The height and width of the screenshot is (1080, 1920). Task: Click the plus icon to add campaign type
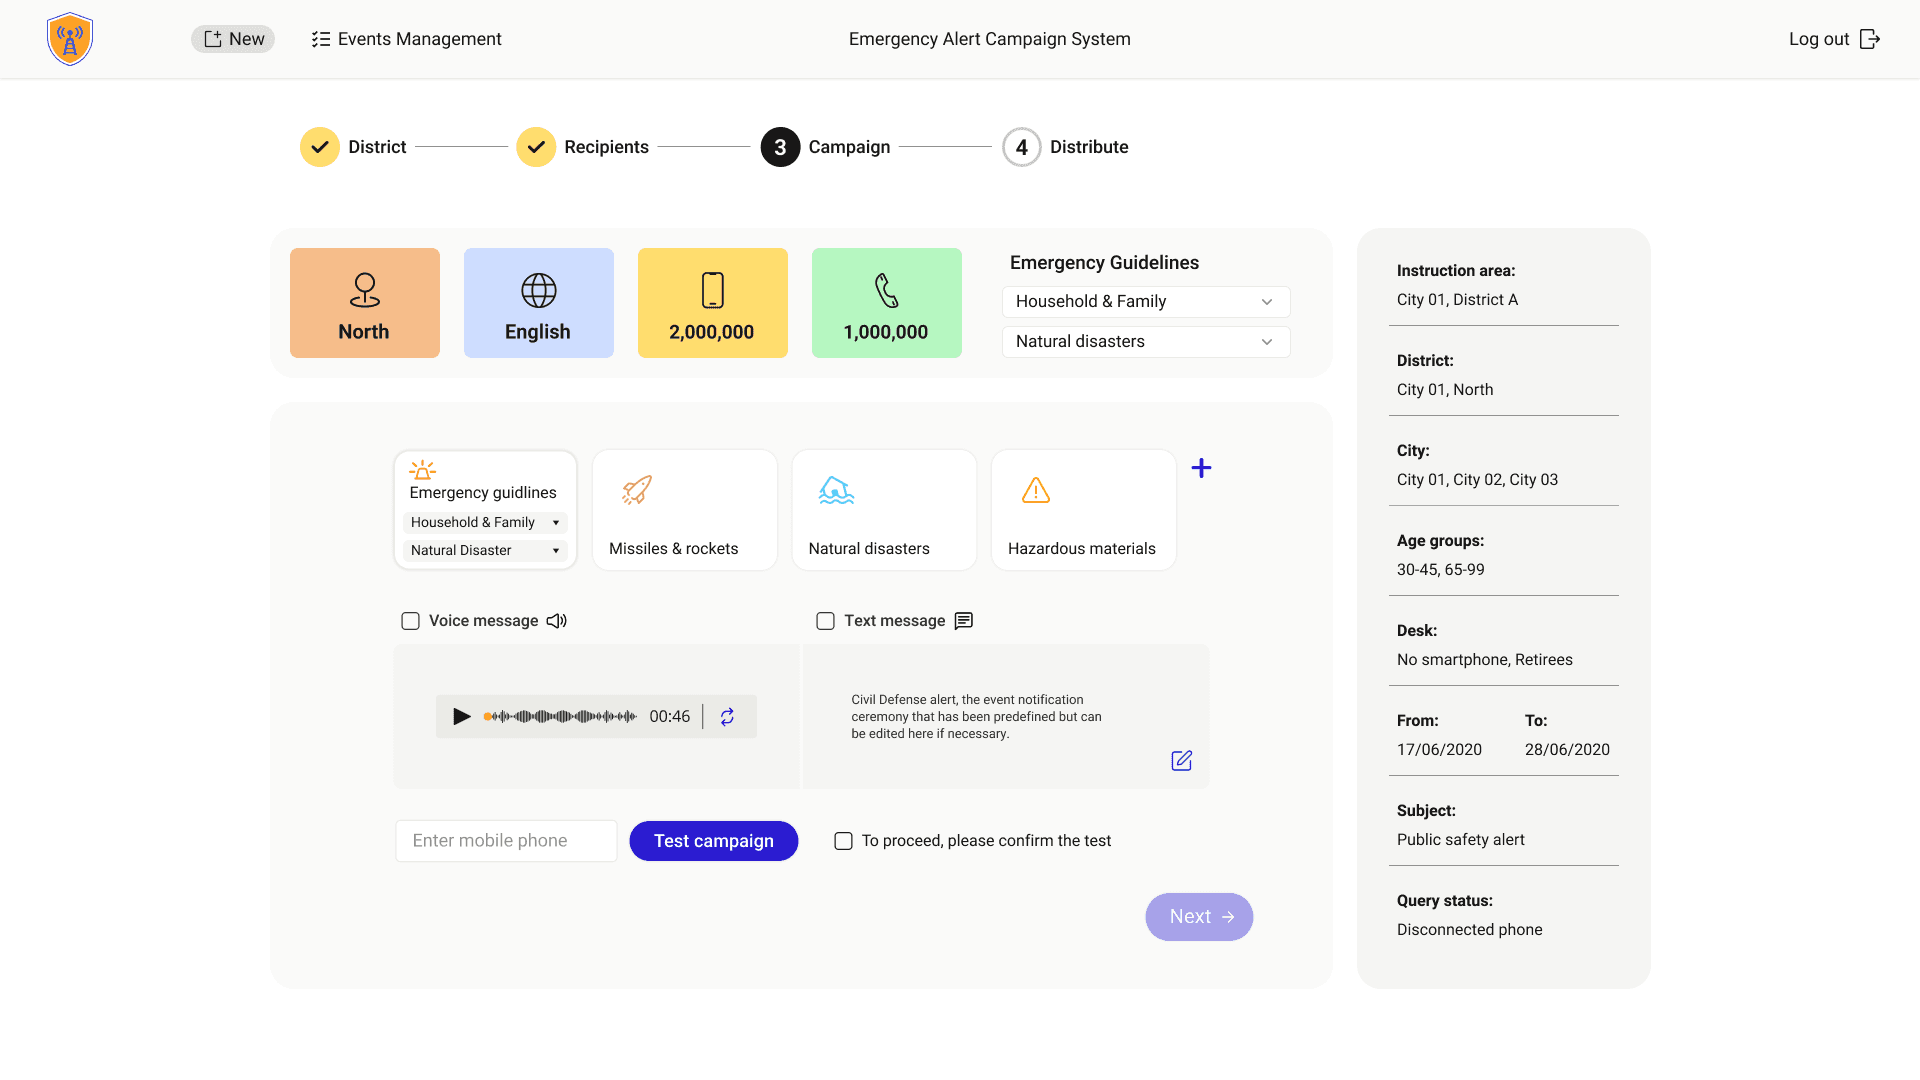click(x=1201, y=467)
